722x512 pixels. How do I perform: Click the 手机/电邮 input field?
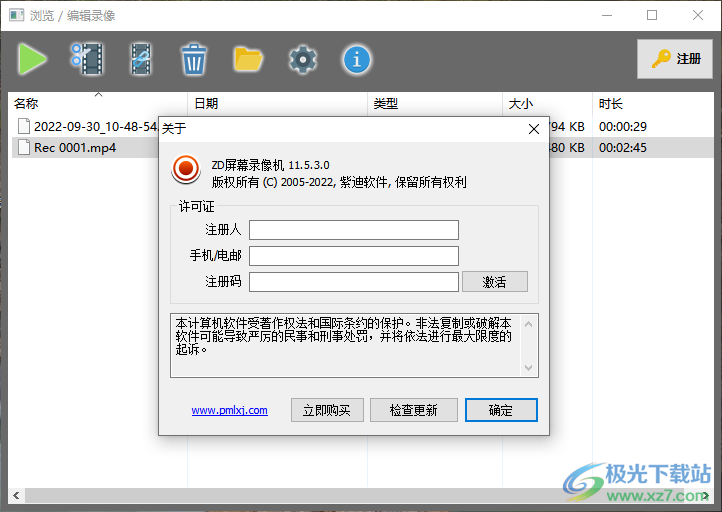(354, 256)
